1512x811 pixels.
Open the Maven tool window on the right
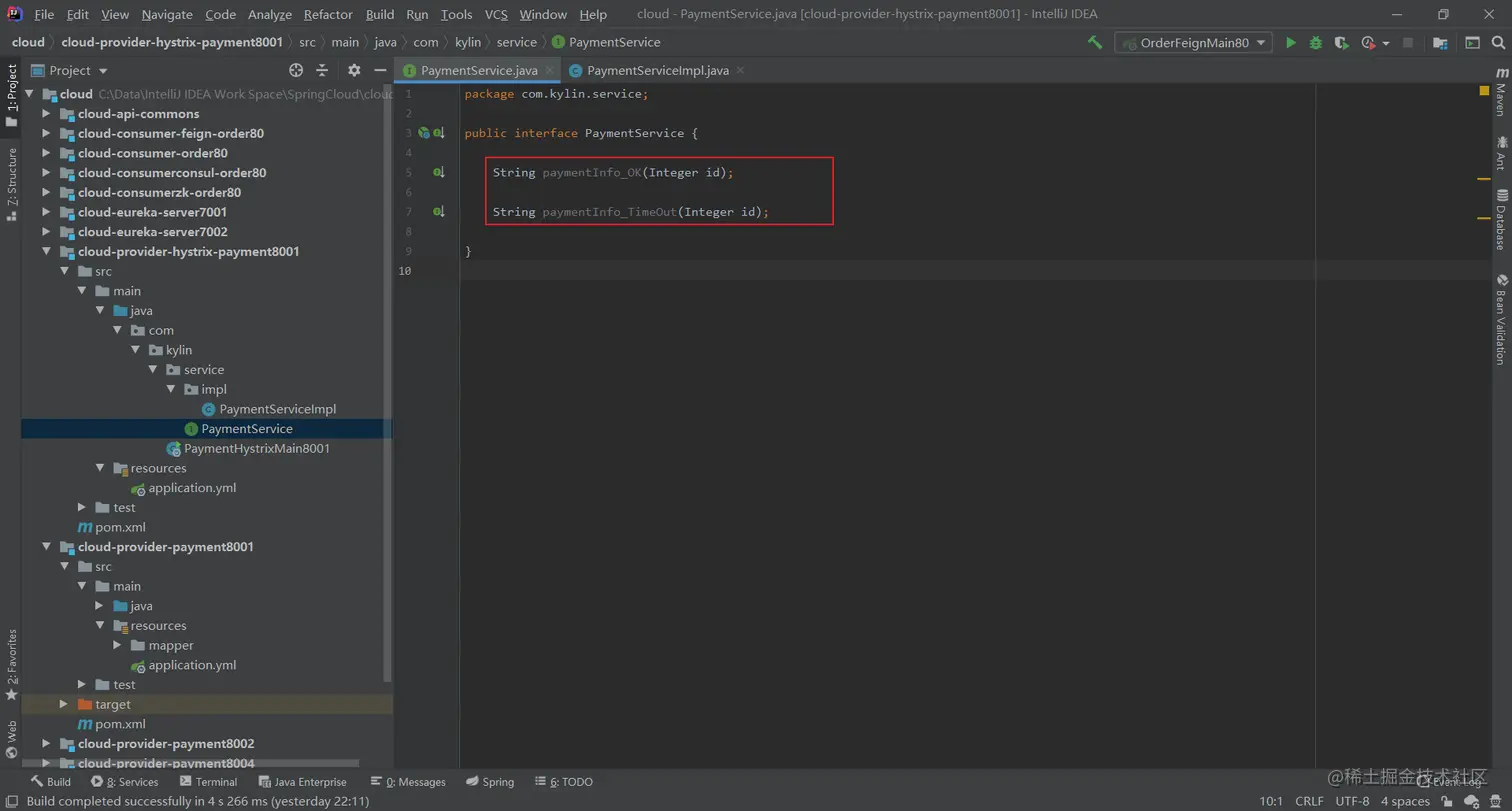pos(1501,92)
